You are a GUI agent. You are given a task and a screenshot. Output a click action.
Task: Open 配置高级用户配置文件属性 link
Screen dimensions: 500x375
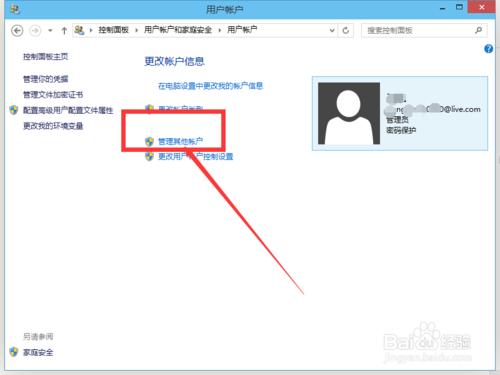tap(68, 110)
